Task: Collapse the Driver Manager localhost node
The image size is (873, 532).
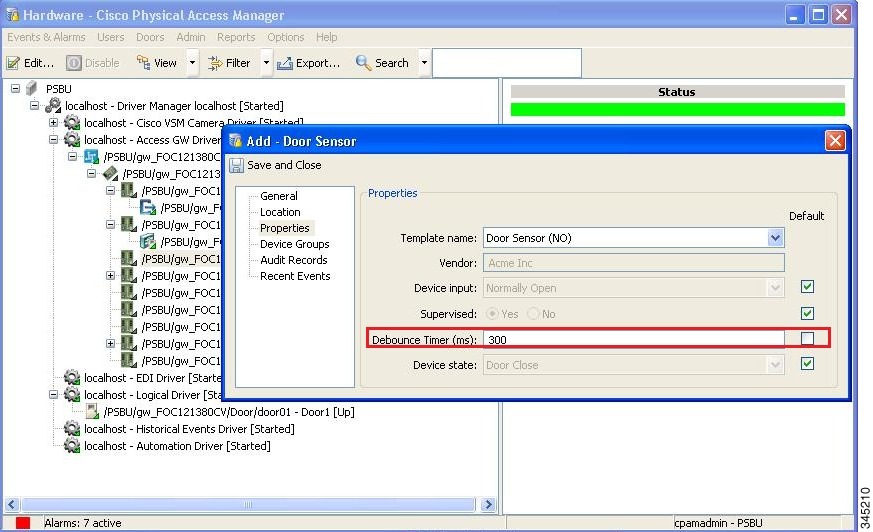Action: tap(35, 105)
